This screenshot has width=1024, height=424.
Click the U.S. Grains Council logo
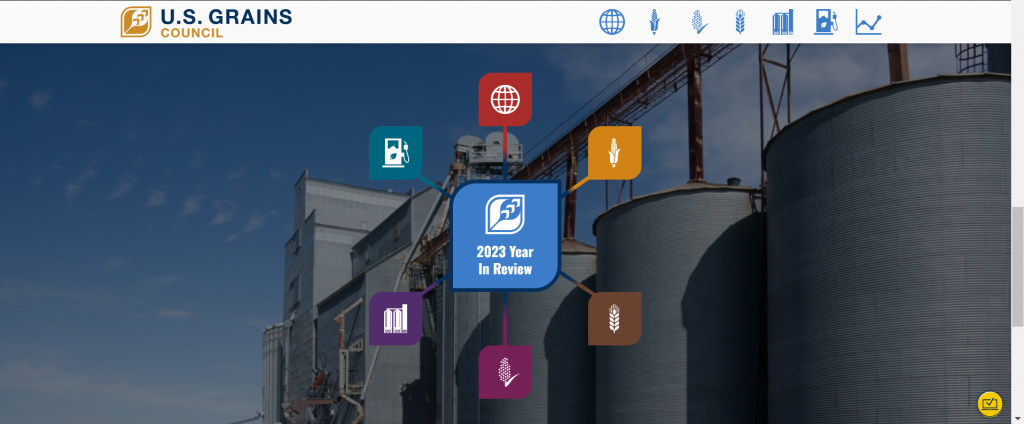(206, 22)
